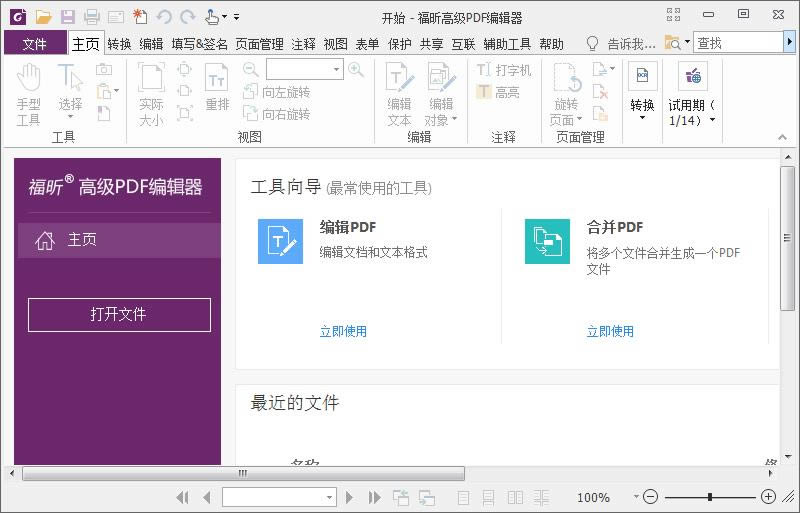Toggle continuous page view in status bar

point(488,498)
